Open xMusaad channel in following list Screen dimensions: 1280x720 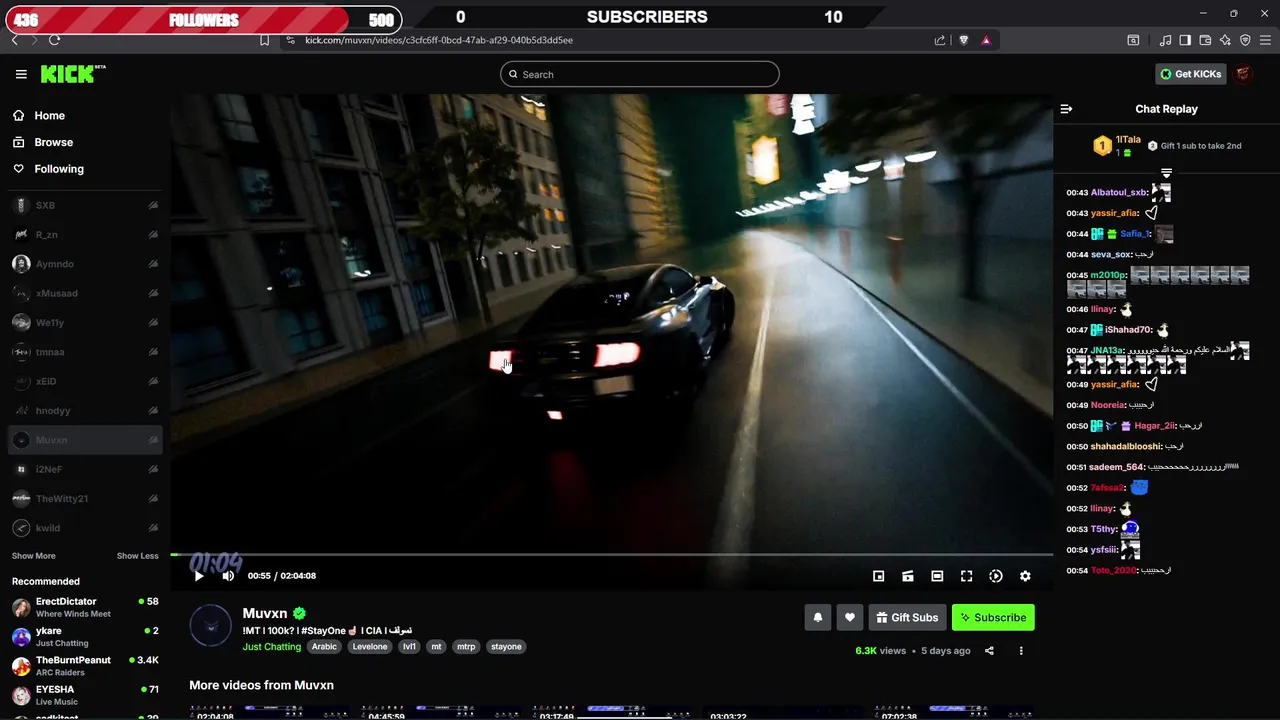85,293
